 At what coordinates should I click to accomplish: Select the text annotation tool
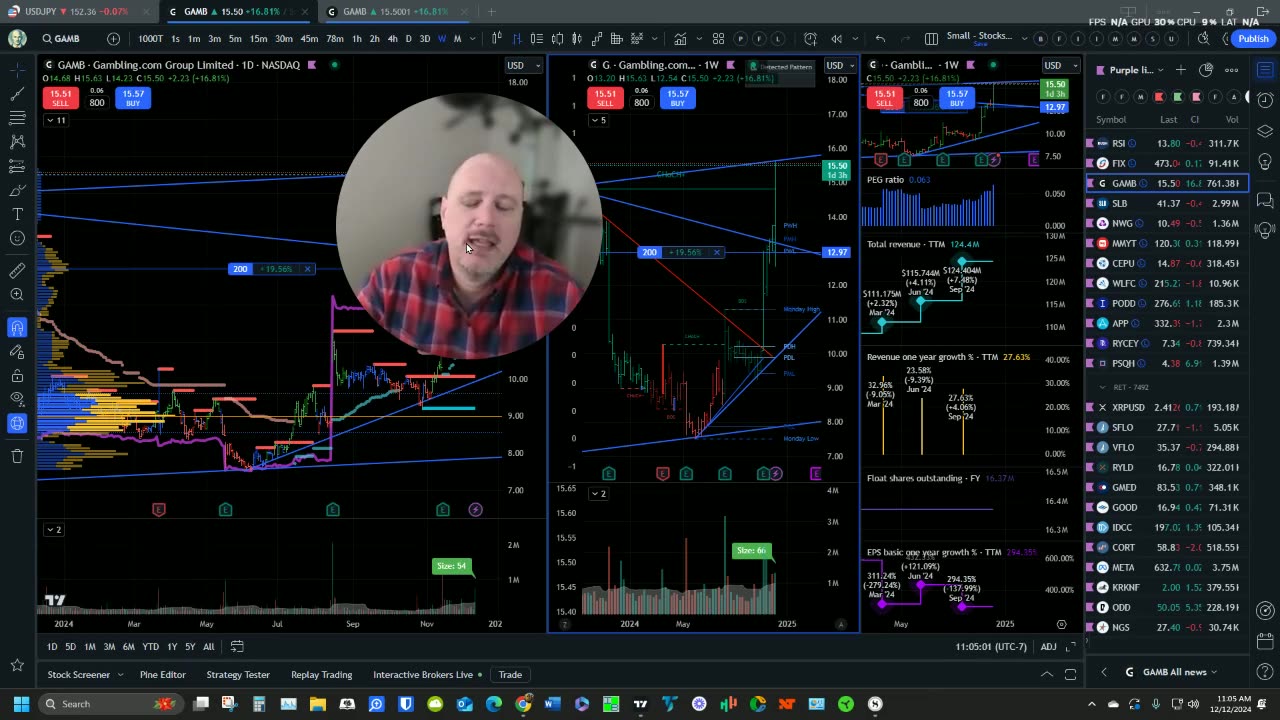pos(17,214)
